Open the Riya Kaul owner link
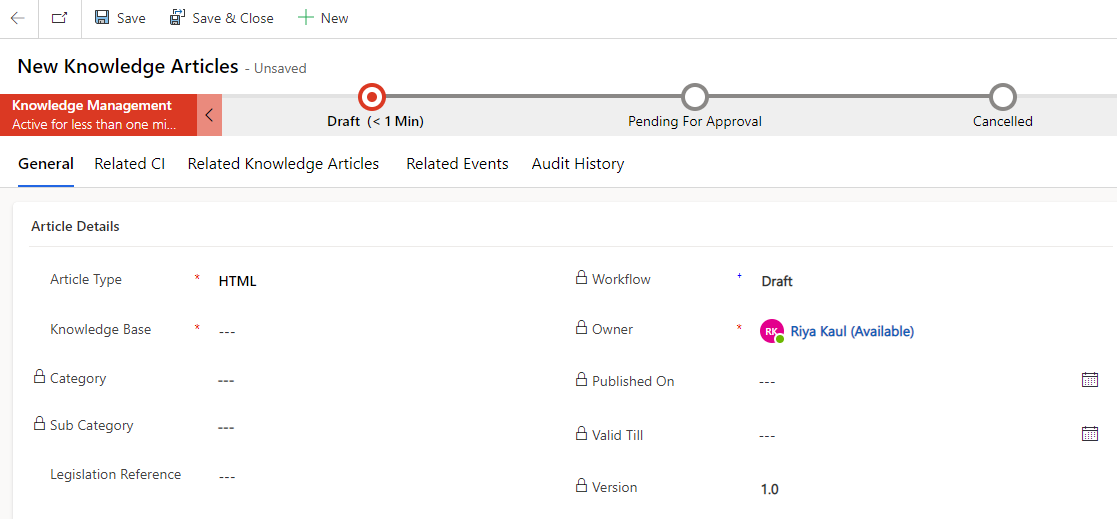1117x519 pixels. tap(852, 331)
